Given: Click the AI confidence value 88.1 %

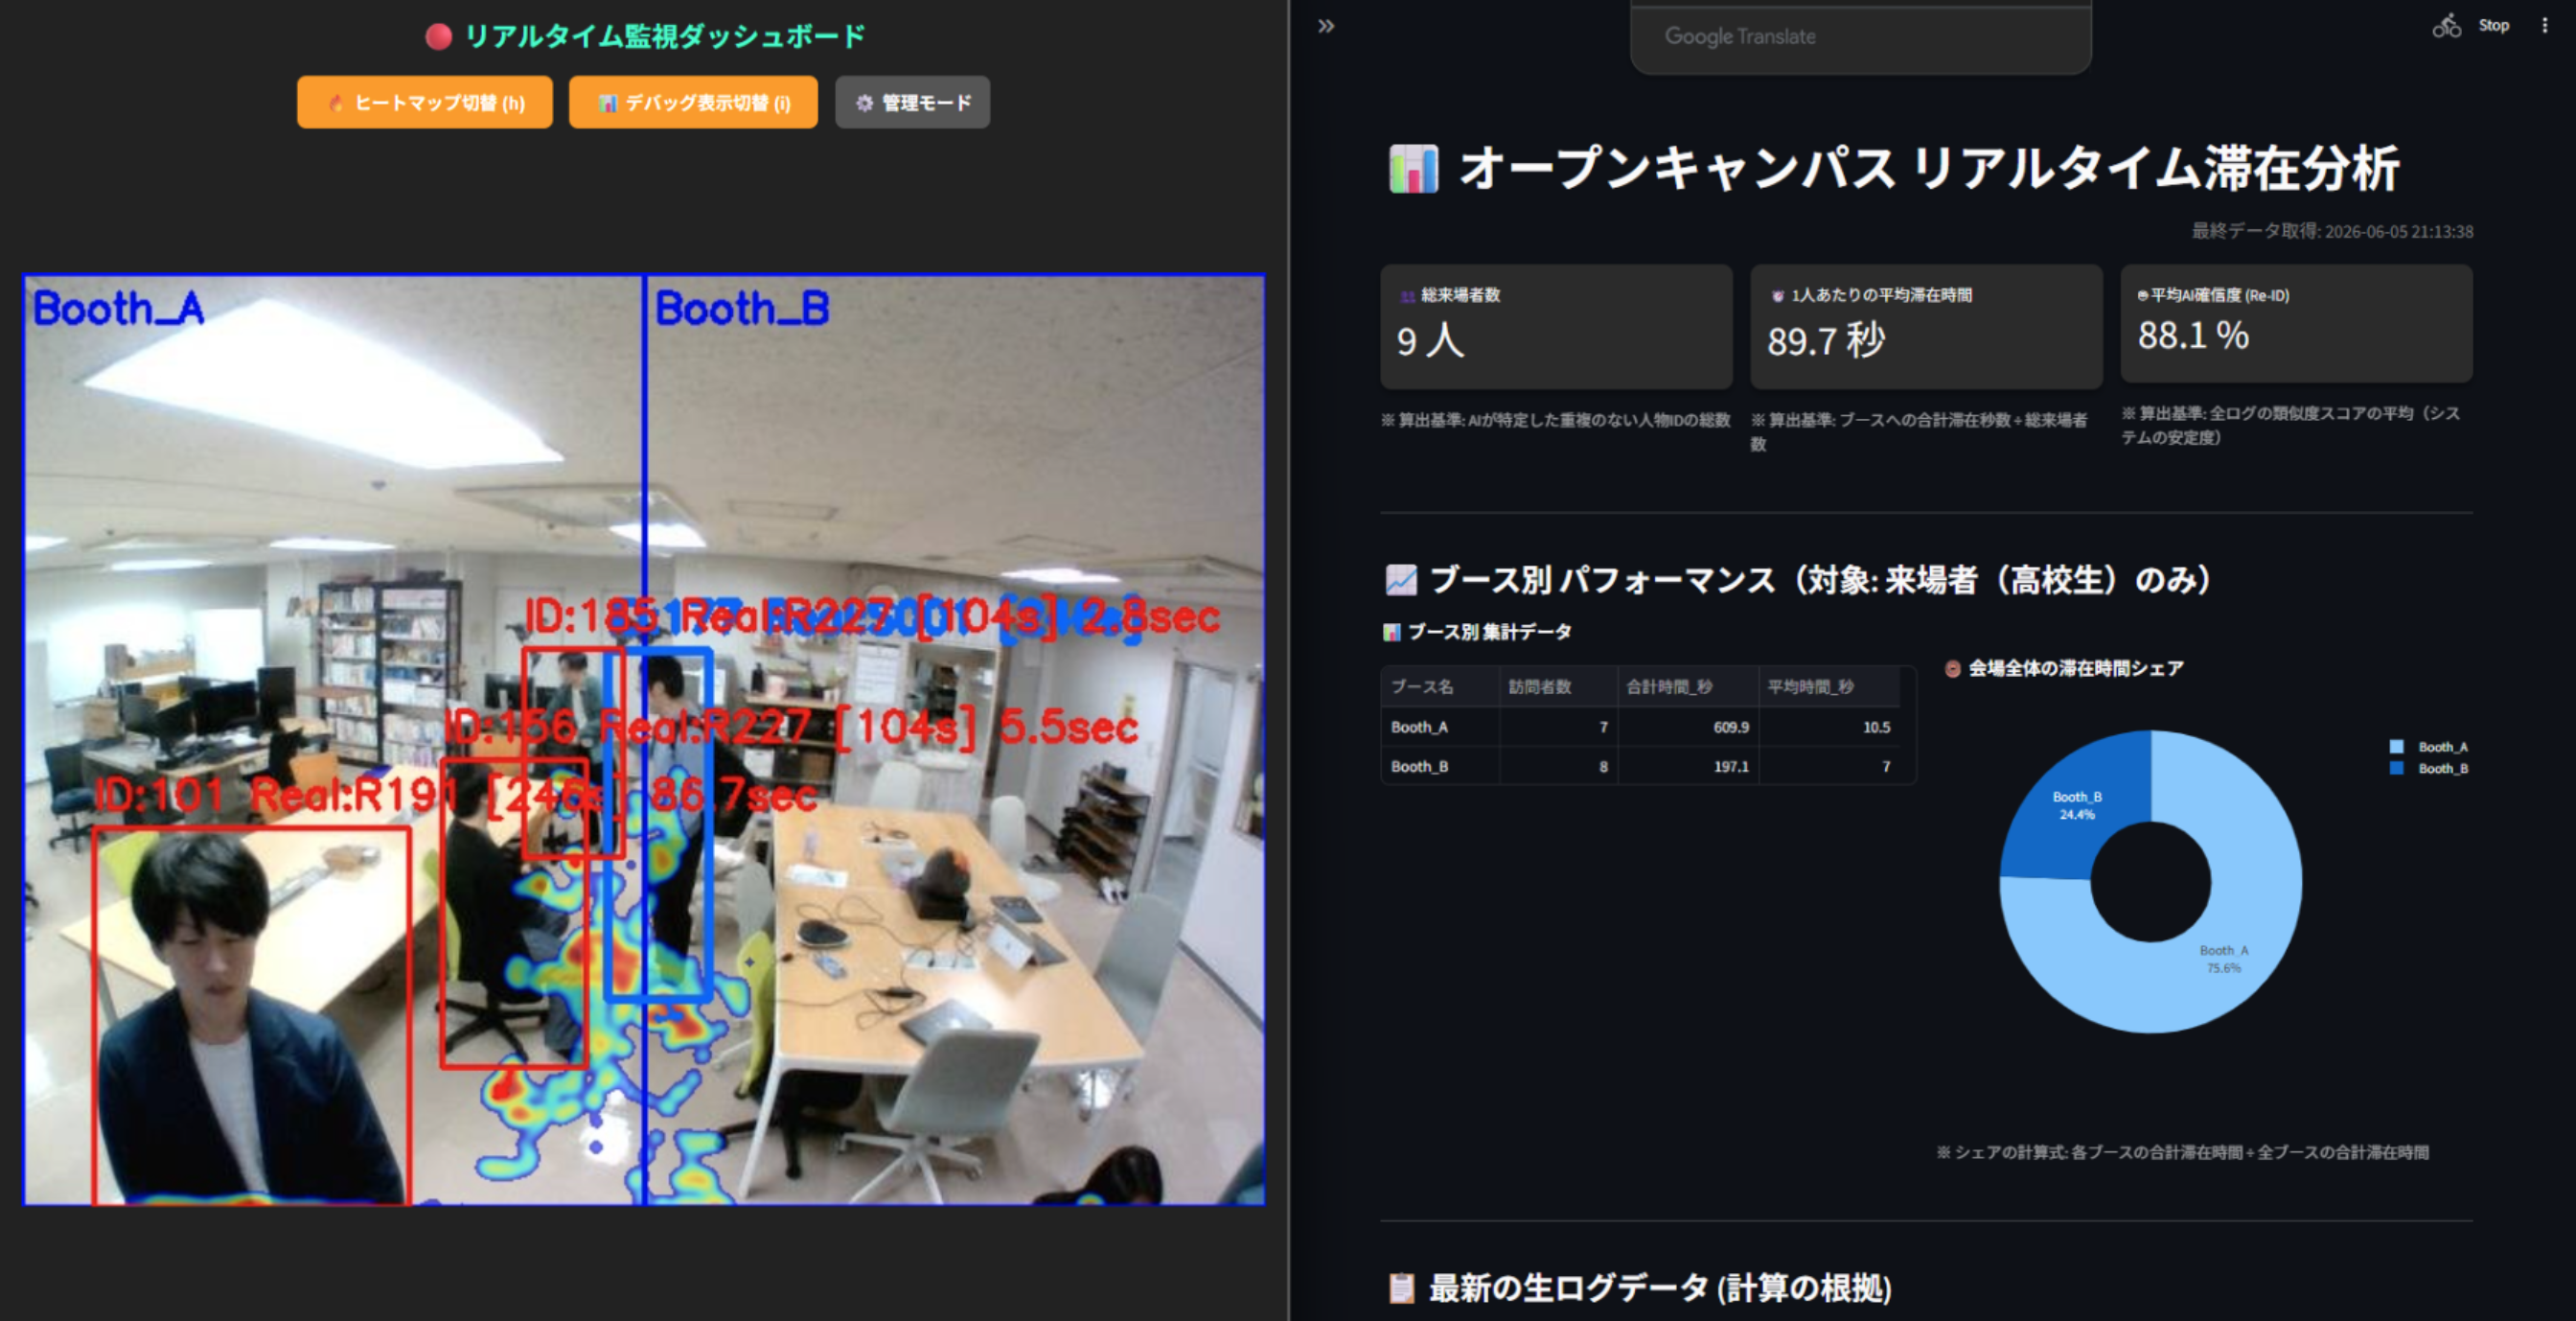Looking at the screenshot, I should tap(2193, 335).
